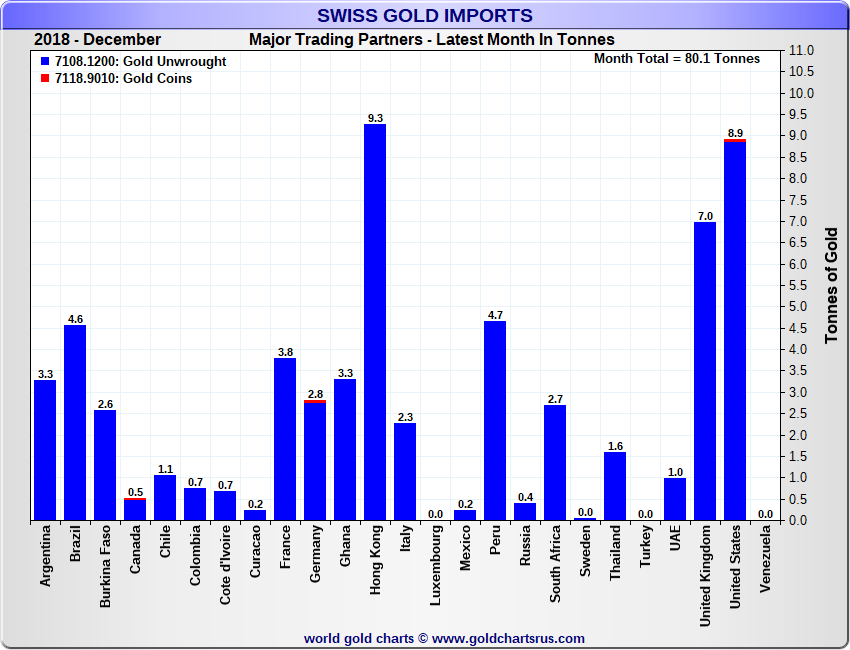Click the Brazil bar
This screenshot has width=850, height=650.
[75, 422]
